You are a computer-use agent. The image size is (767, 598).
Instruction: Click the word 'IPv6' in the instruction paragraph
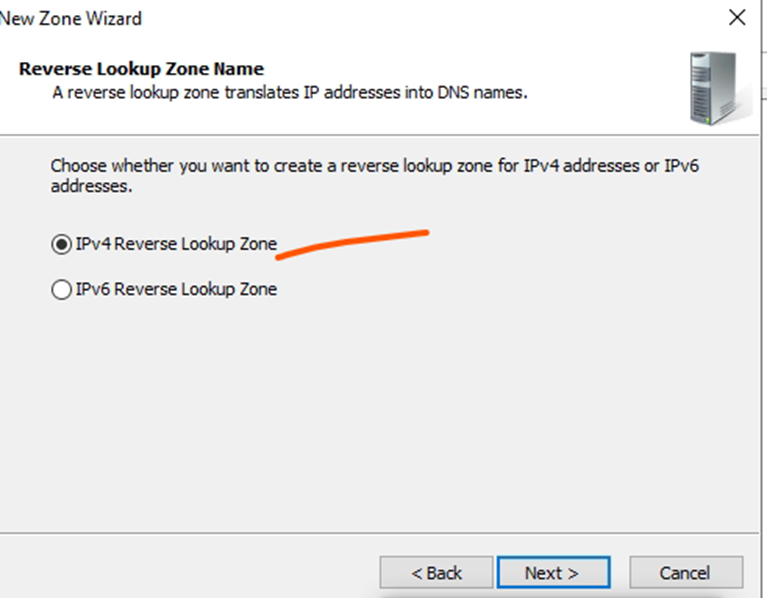(681, 166)
